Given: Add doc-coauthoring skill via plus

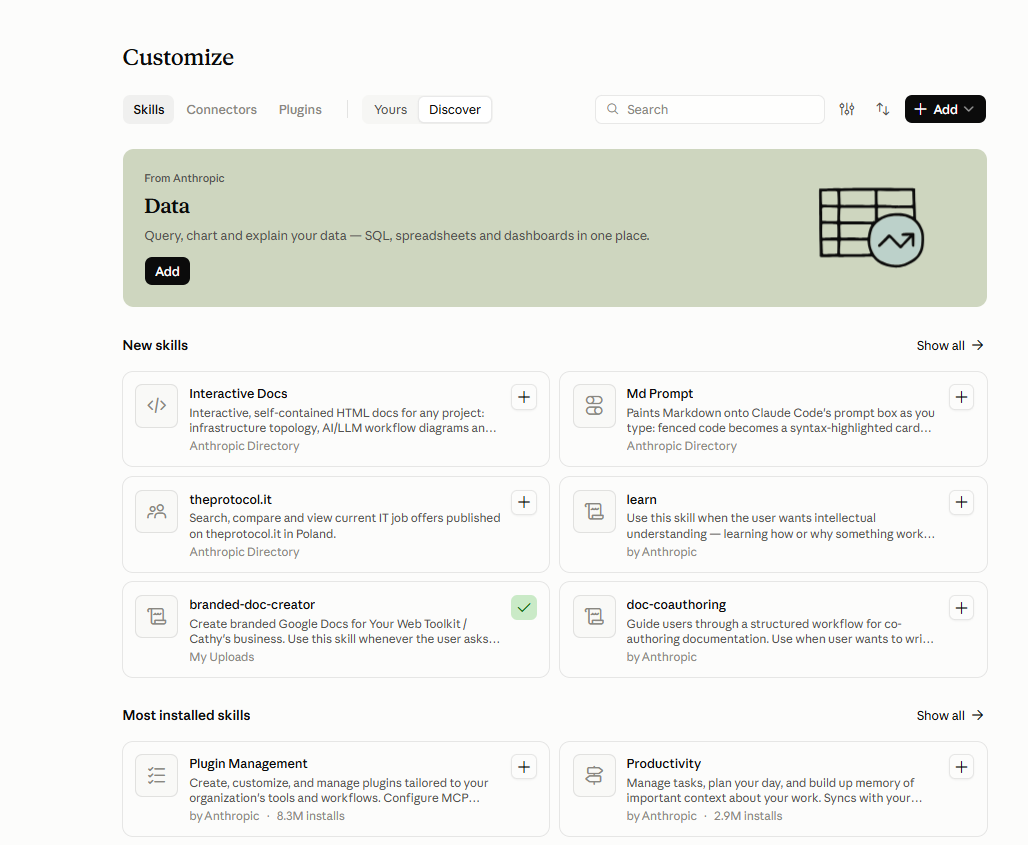Looking at the screenshot, I should pos(961,608).
